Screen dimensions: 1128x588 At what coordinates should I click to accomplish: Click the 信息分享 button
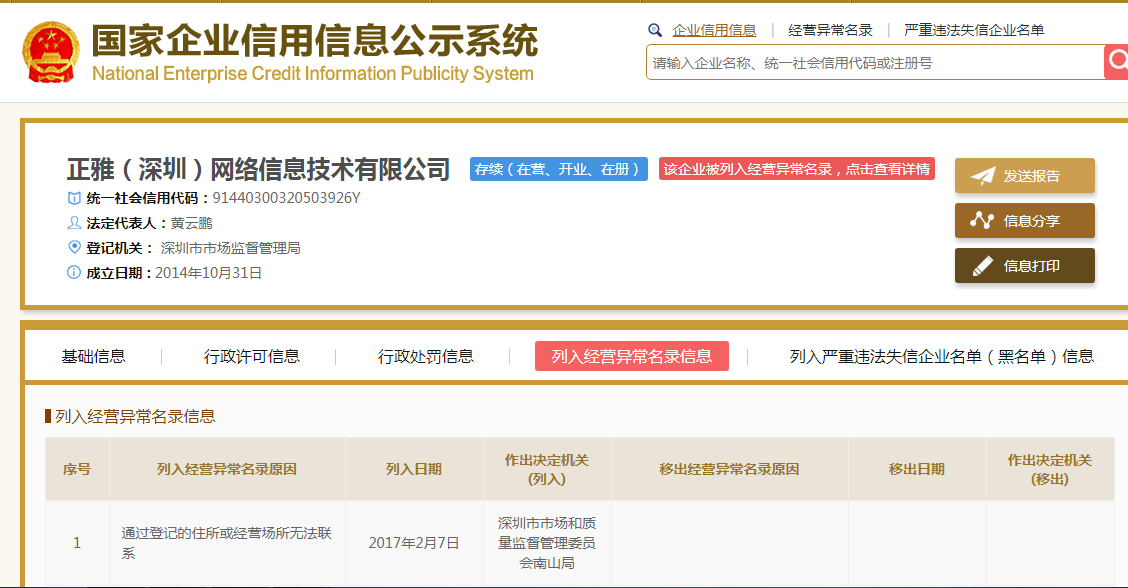coord(1024,220)
